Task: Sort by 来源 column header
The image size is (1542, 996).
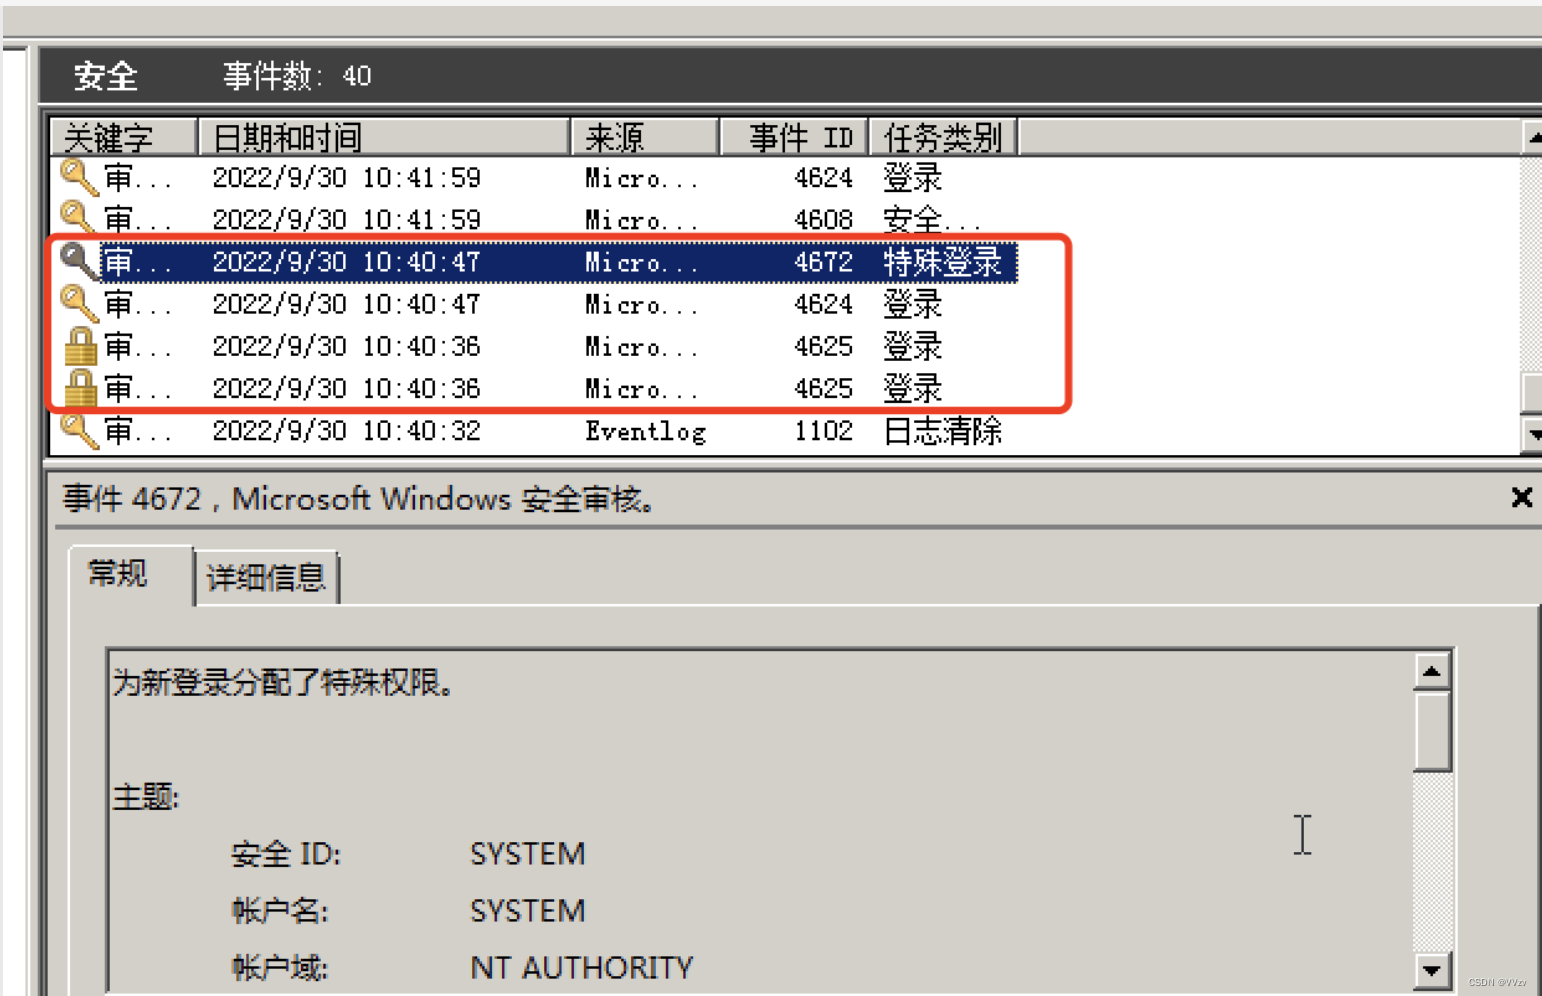Action: coord(645,137)
